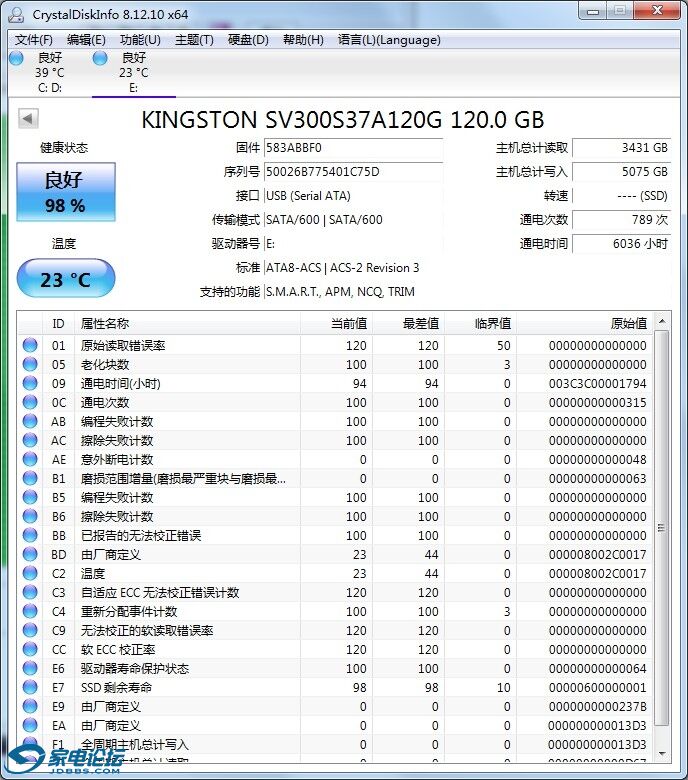Viewport: 688px width, 780px height.
Task: Click the status icon for attribute C3
Action: coord(30,592)
